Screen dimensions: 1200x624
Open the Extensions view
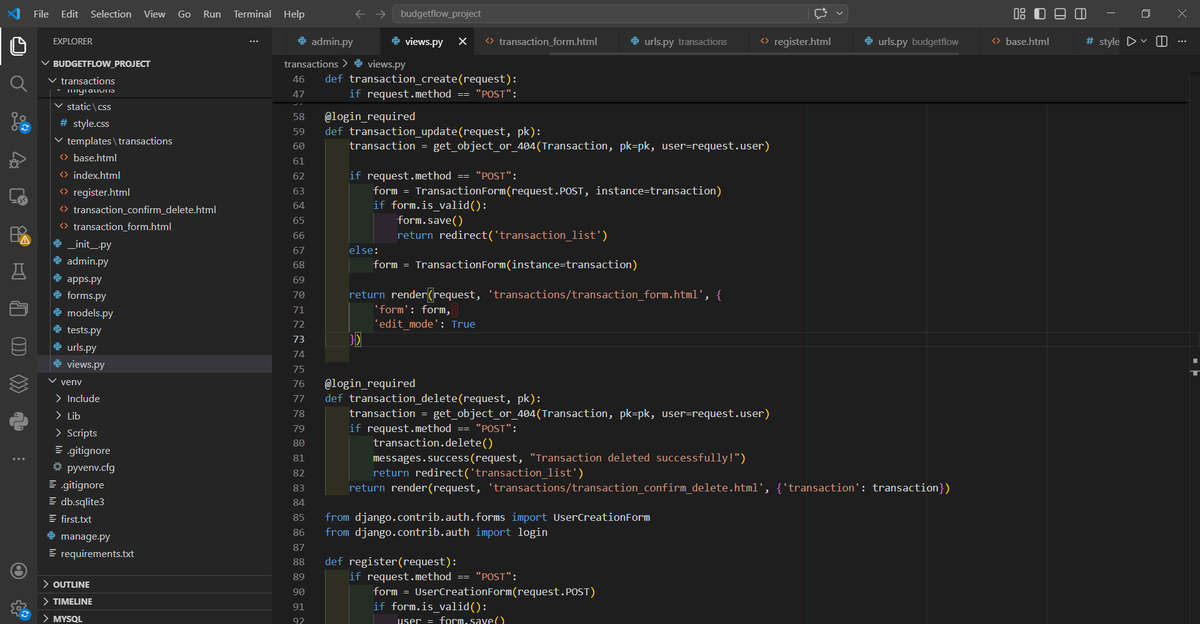pyautogui.click(x=19, y=235)
